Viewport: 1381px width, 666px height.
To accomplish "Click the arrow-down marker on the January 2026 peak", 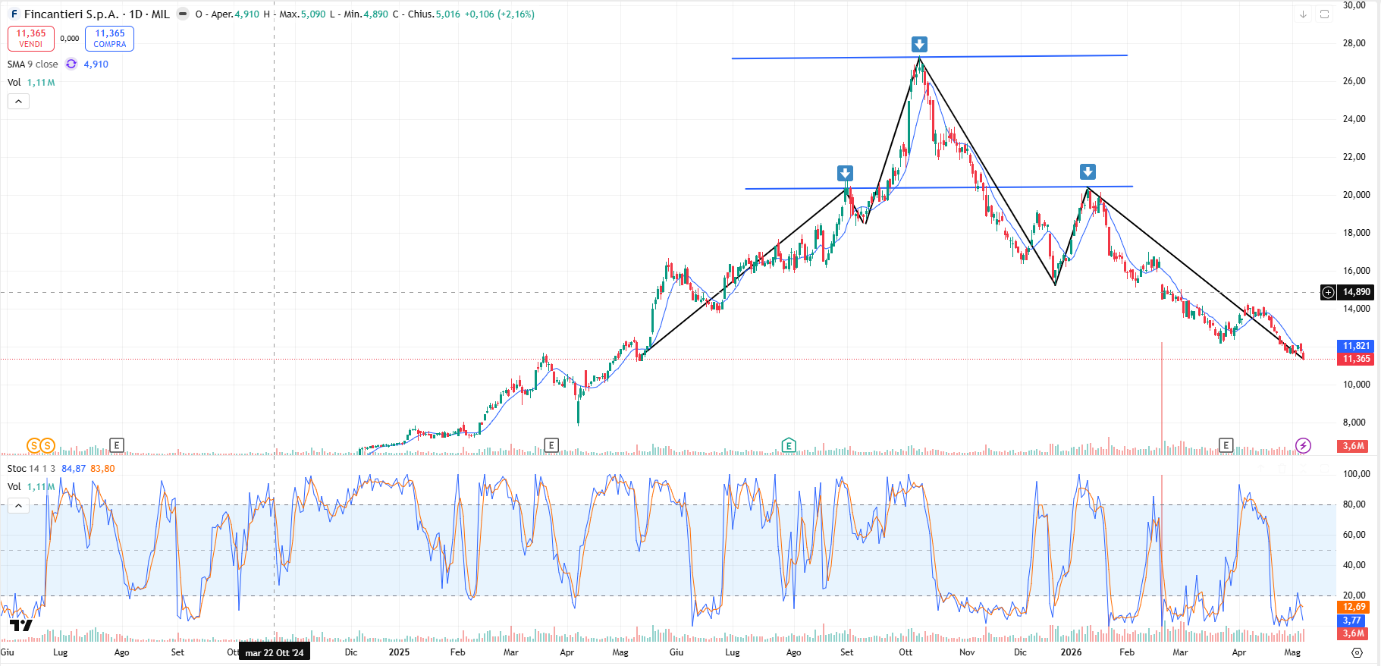I will tap(1088, 172).
